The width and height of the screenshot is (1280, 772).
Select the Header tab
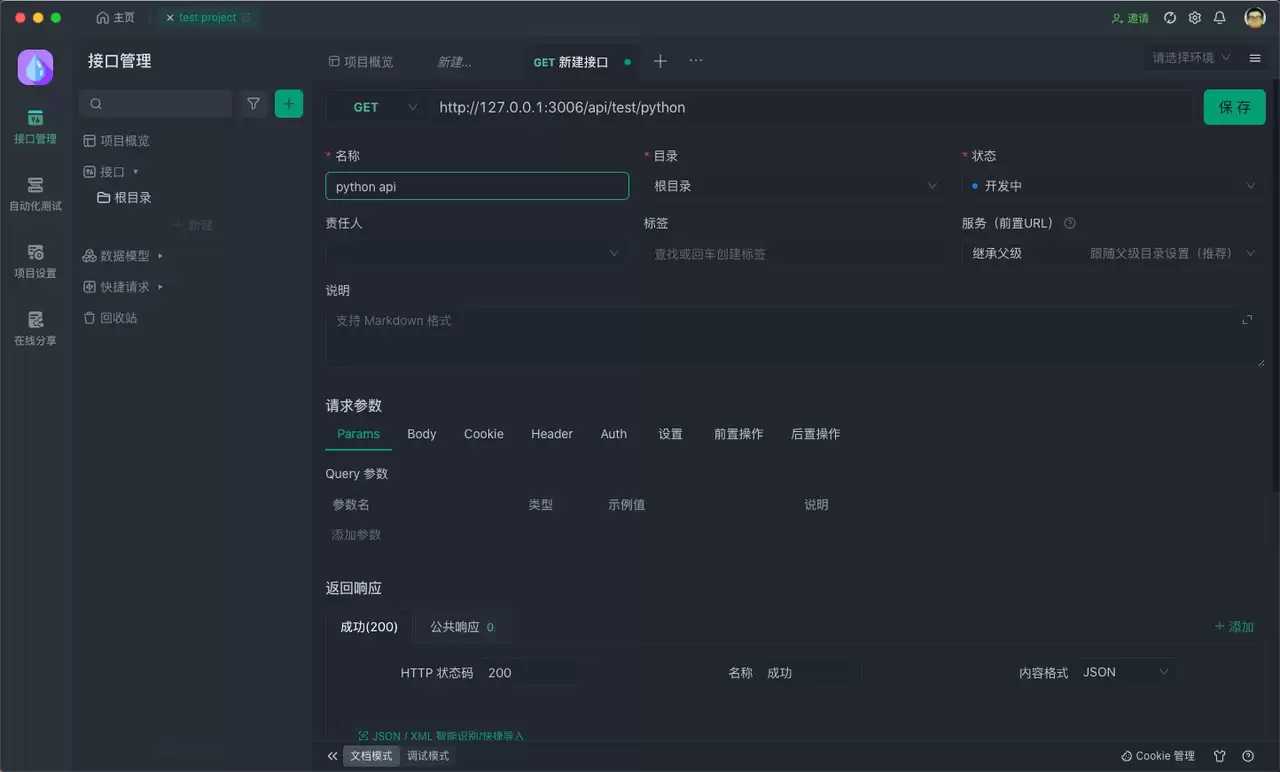point(552,434)
